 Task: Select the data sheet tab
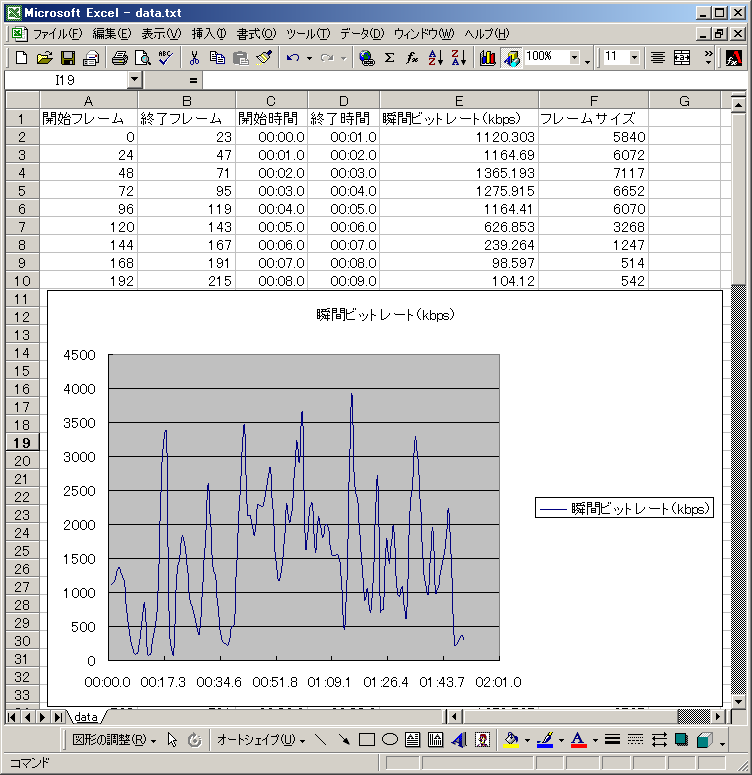click(86, 716)
